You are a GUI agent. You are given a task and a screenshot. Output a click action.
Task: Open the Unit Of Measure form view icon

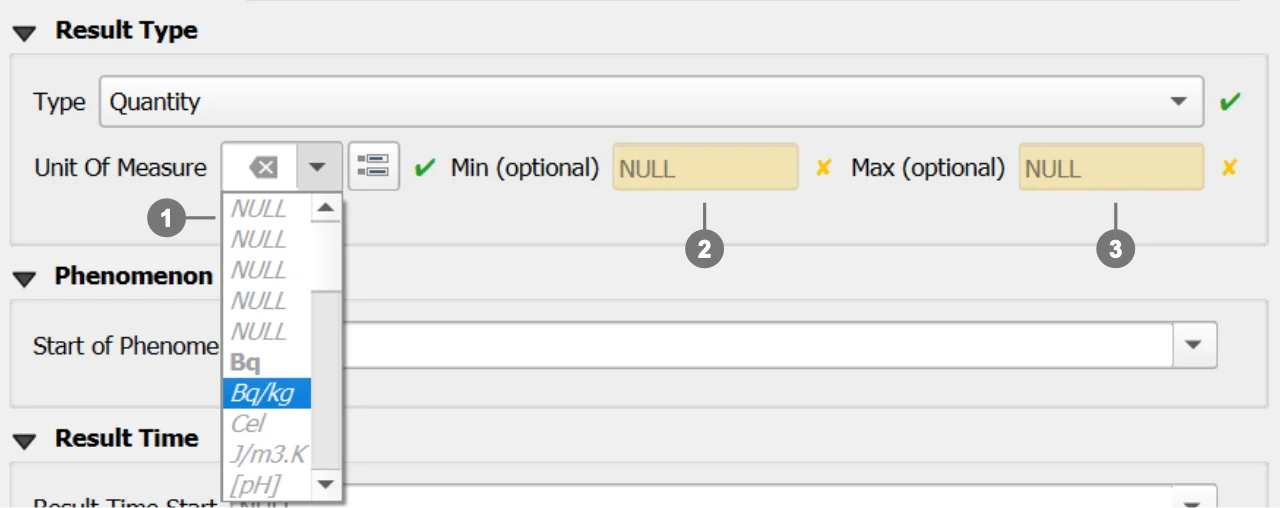coord(373,166)
